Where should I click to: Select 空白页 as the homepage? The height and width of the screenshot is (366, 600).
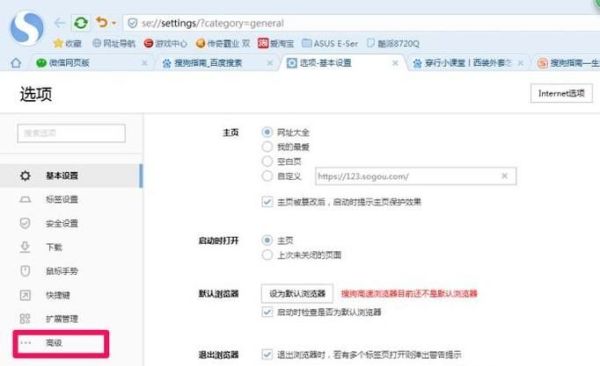pos(267,161)
